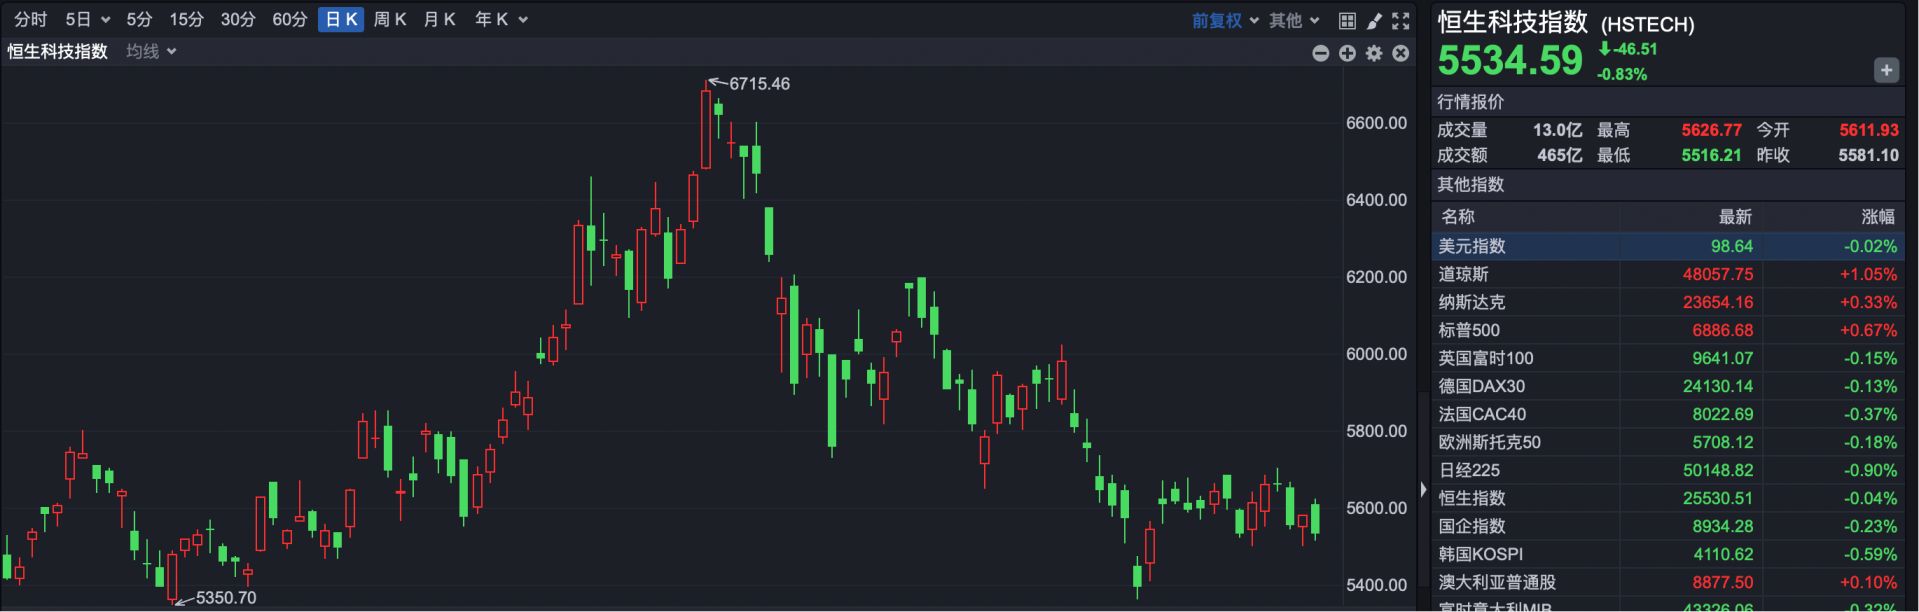Zoom out the chart with minus icon

[x=1321, y=53]
